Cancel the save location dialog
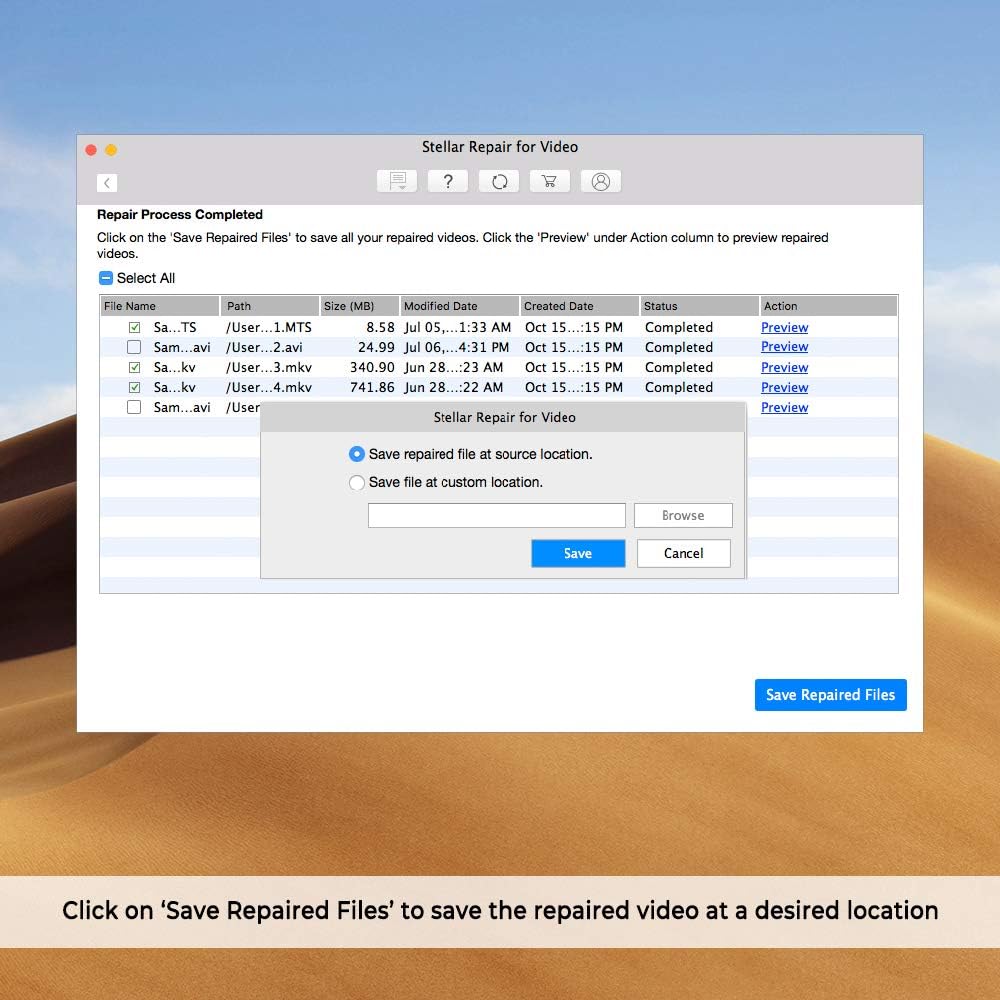The image size is (1000, 1000). click(683, 553)
